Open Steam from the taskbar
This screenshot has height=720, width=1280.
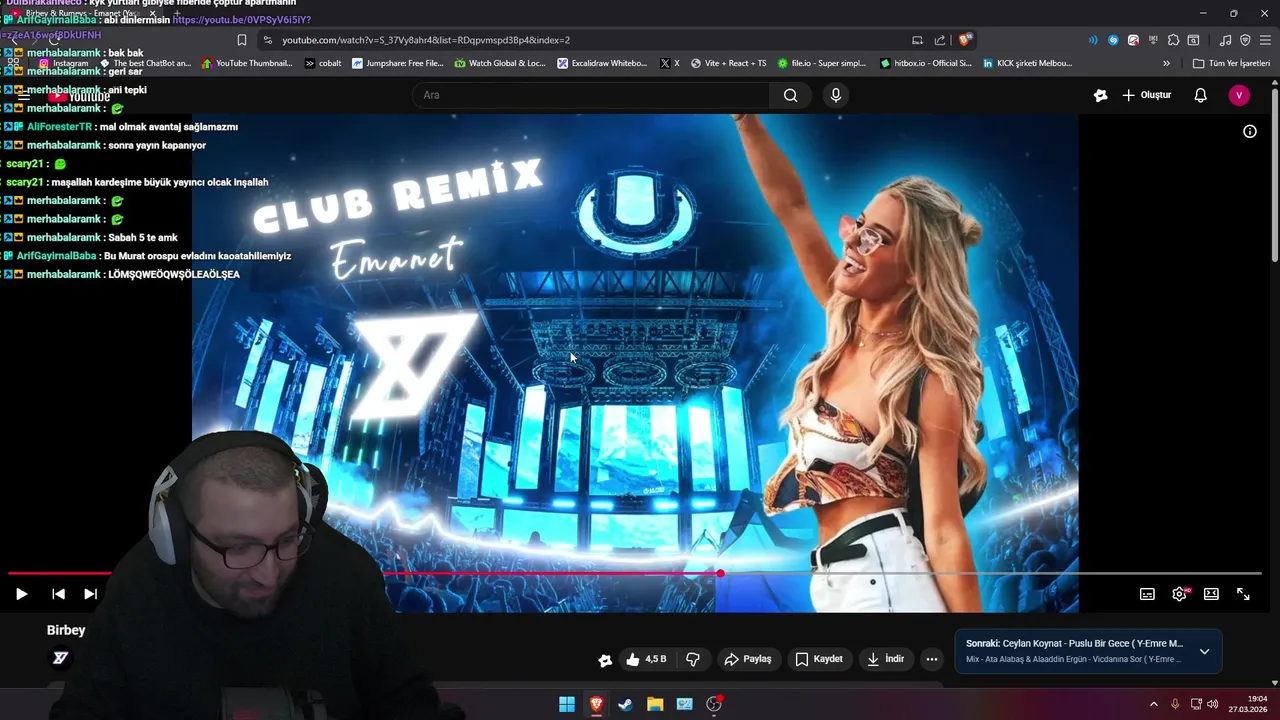pyautogui.click(x=625, y=704)
